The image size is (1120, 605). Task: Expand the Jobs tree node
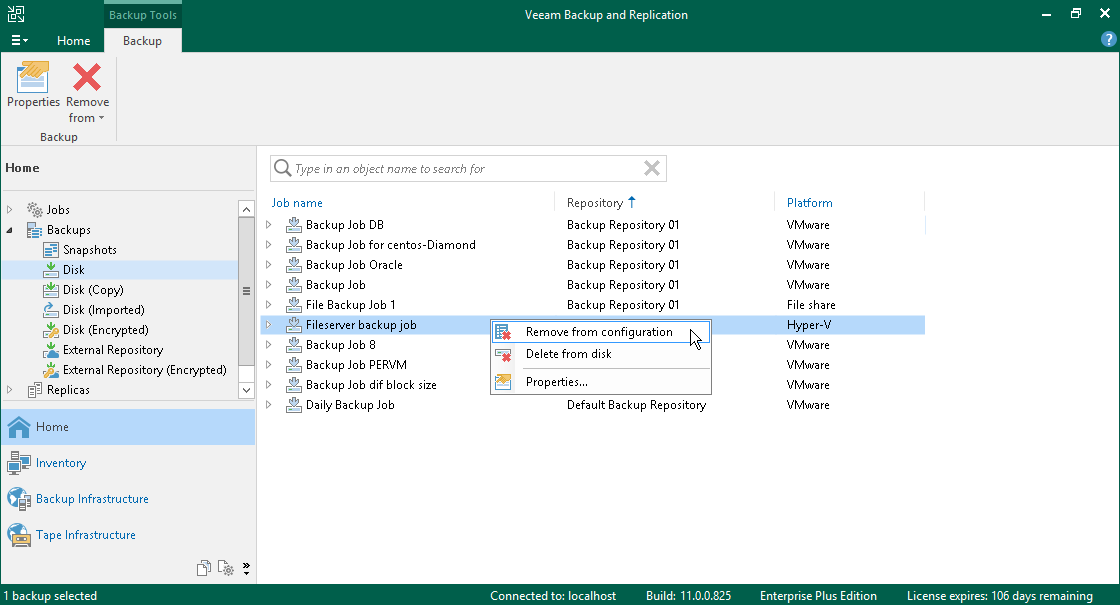(x=9, y=210)
